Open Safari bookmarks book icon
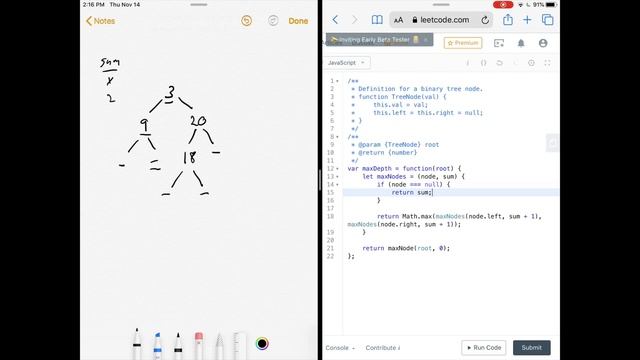 377,20
